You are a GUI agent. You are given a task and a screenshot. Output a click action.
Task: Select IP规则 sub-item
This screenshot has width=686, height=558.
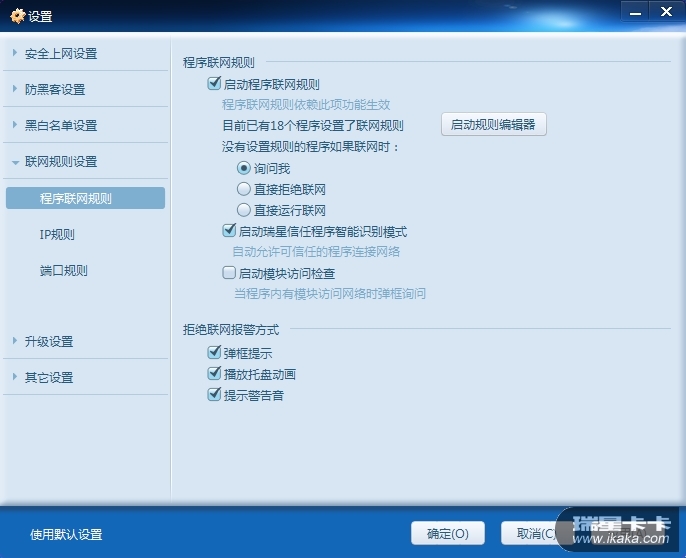coord(57,235)
